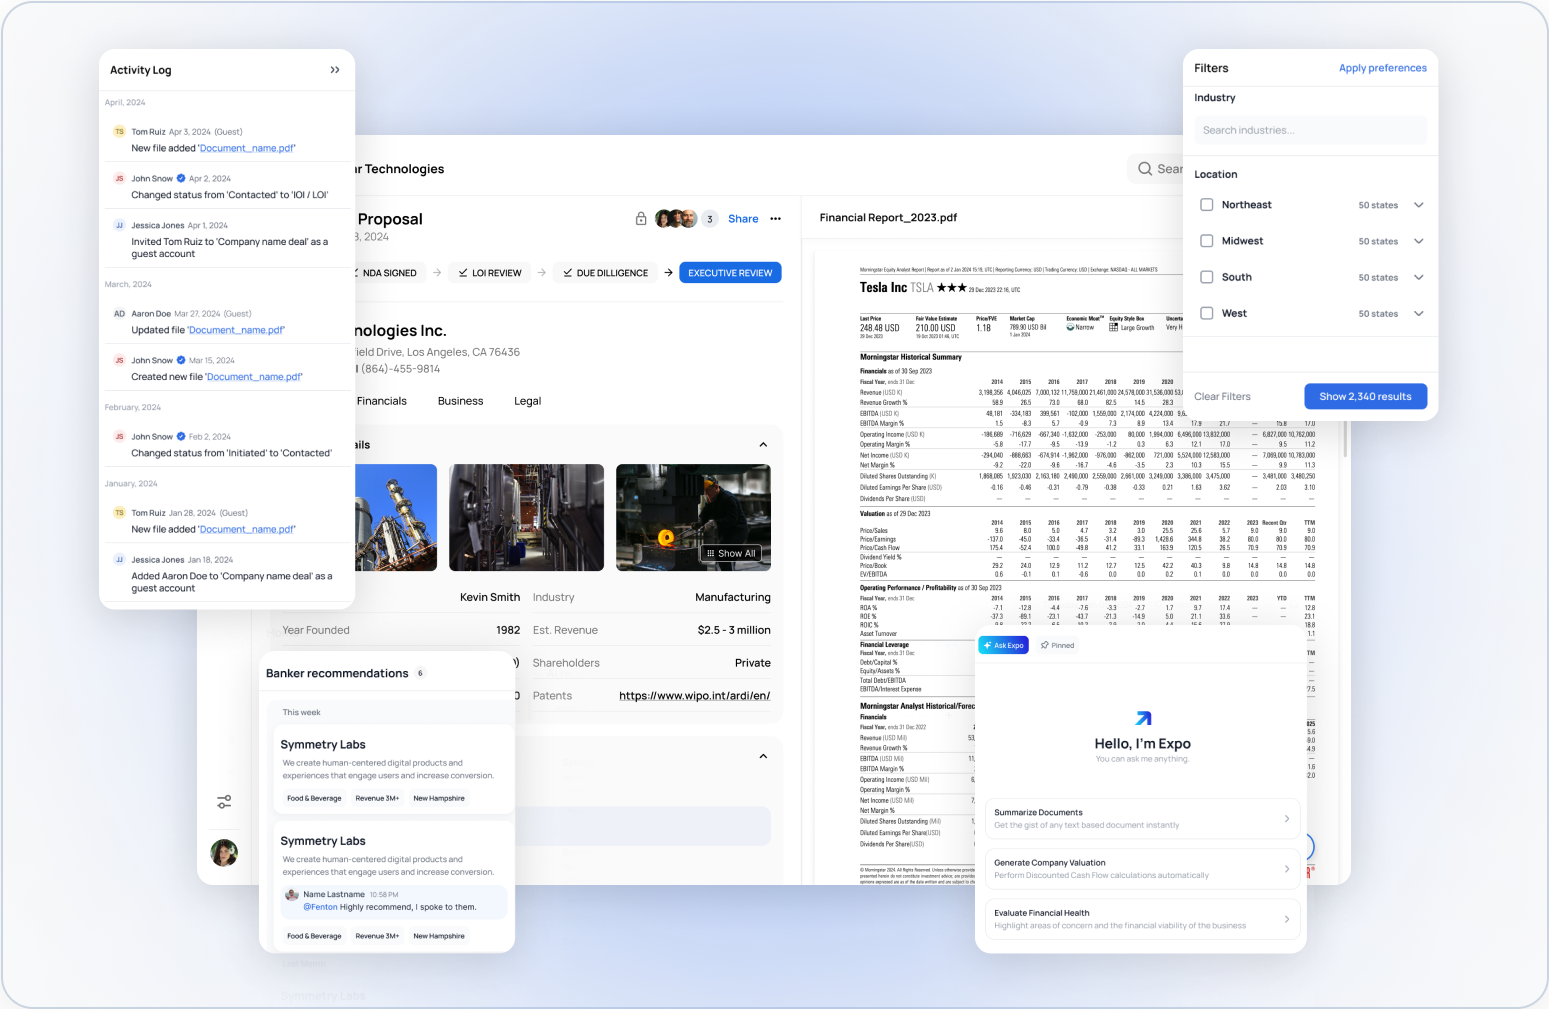Check the South location checkbox
Screen dimensions: 1549x1009
pyautogui.click(x=1207, y=277)
